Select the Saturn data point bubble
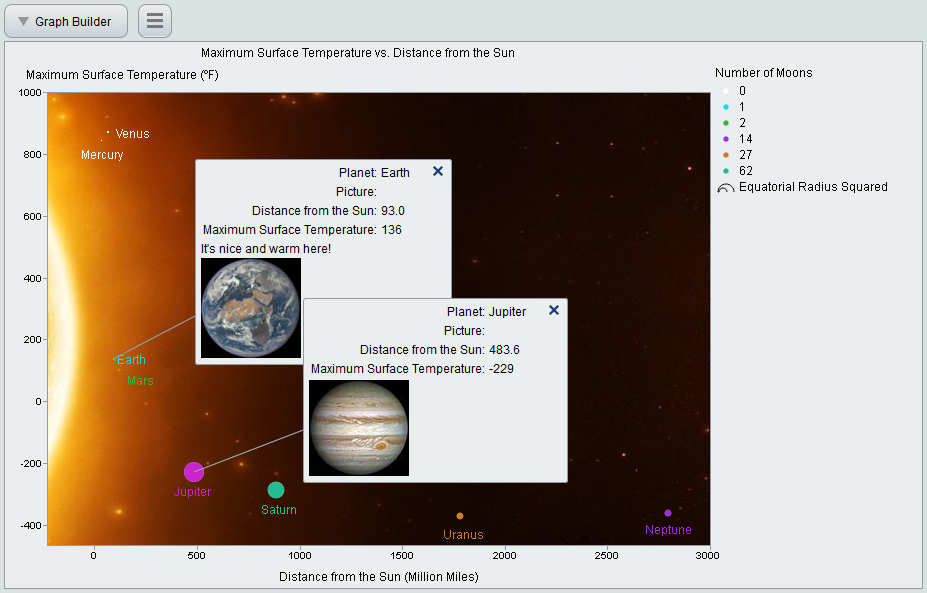The image size is (927, 593). pyautogui.click(x=275, y=490)
